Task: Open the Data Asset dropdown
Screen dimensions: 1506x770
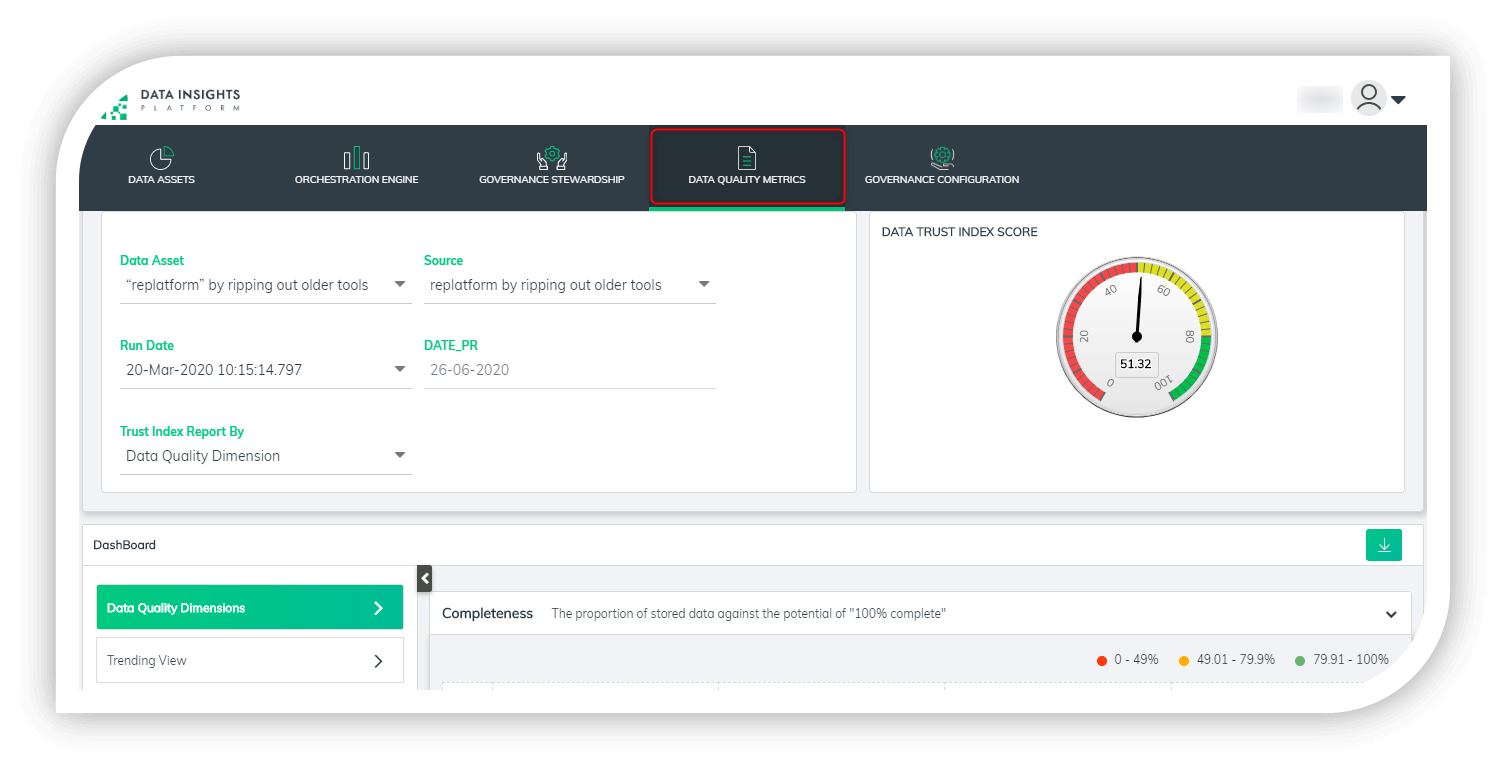Action: (x=264, y=285)
